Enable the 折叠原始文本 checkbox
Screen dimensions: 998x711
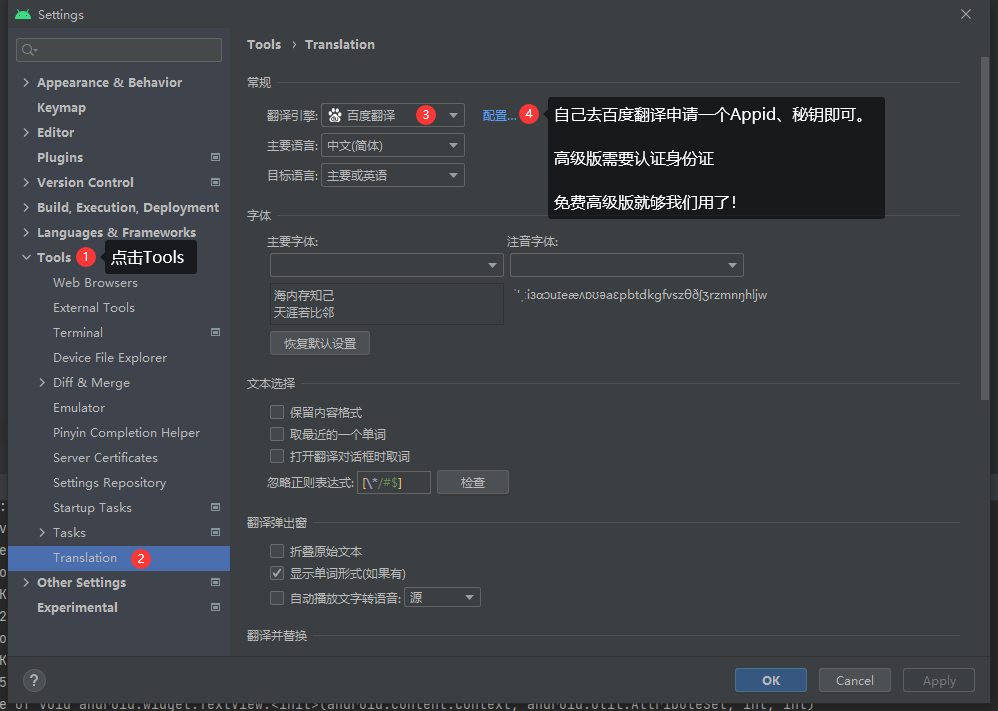coord(277,551)
